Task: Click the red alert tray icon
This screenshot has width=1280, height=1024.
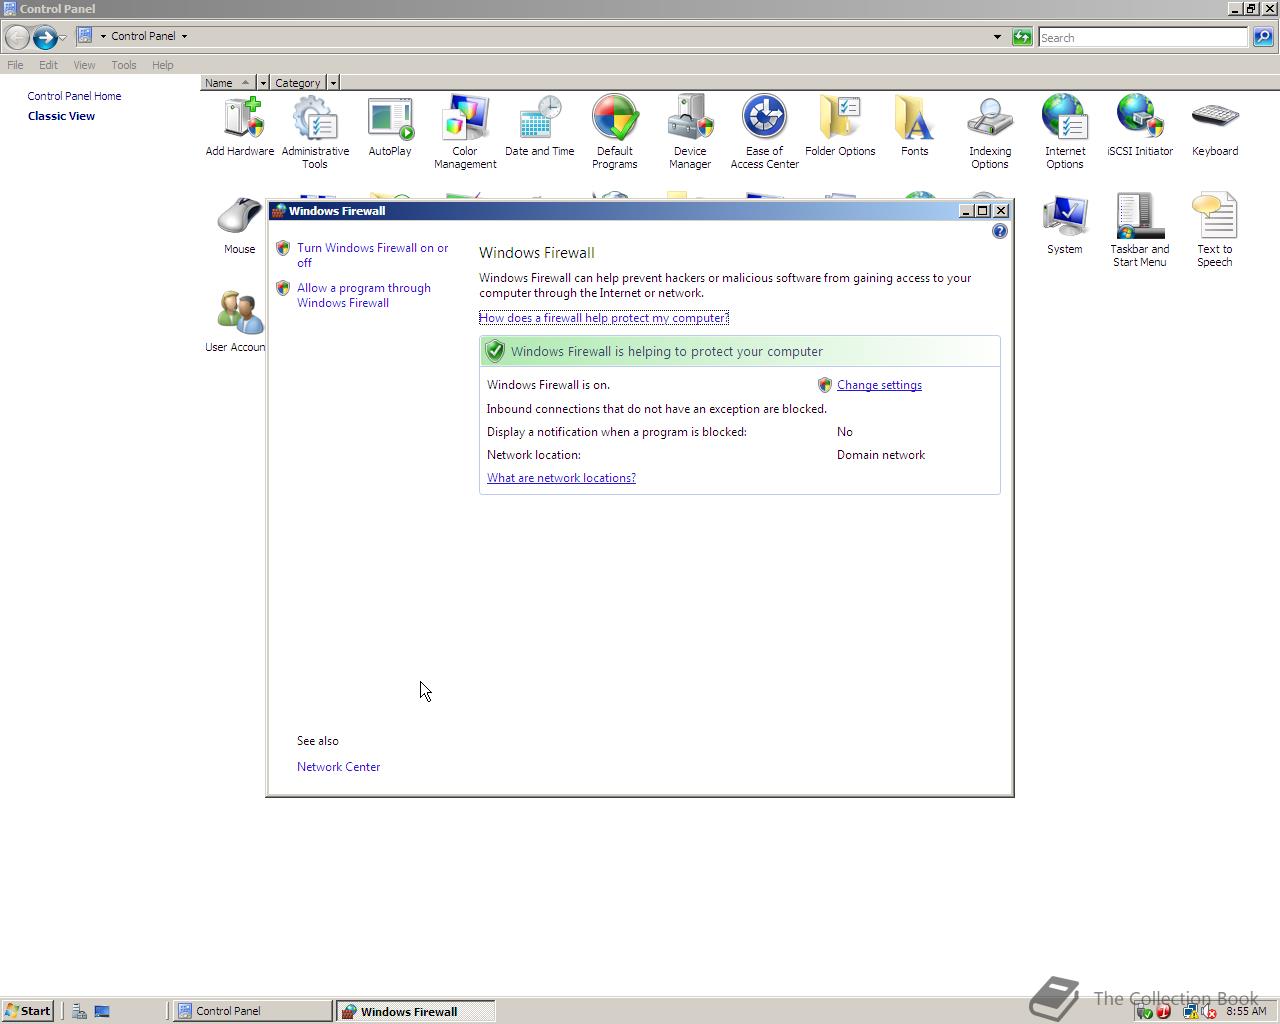Action: [x=1163, y=1012]
